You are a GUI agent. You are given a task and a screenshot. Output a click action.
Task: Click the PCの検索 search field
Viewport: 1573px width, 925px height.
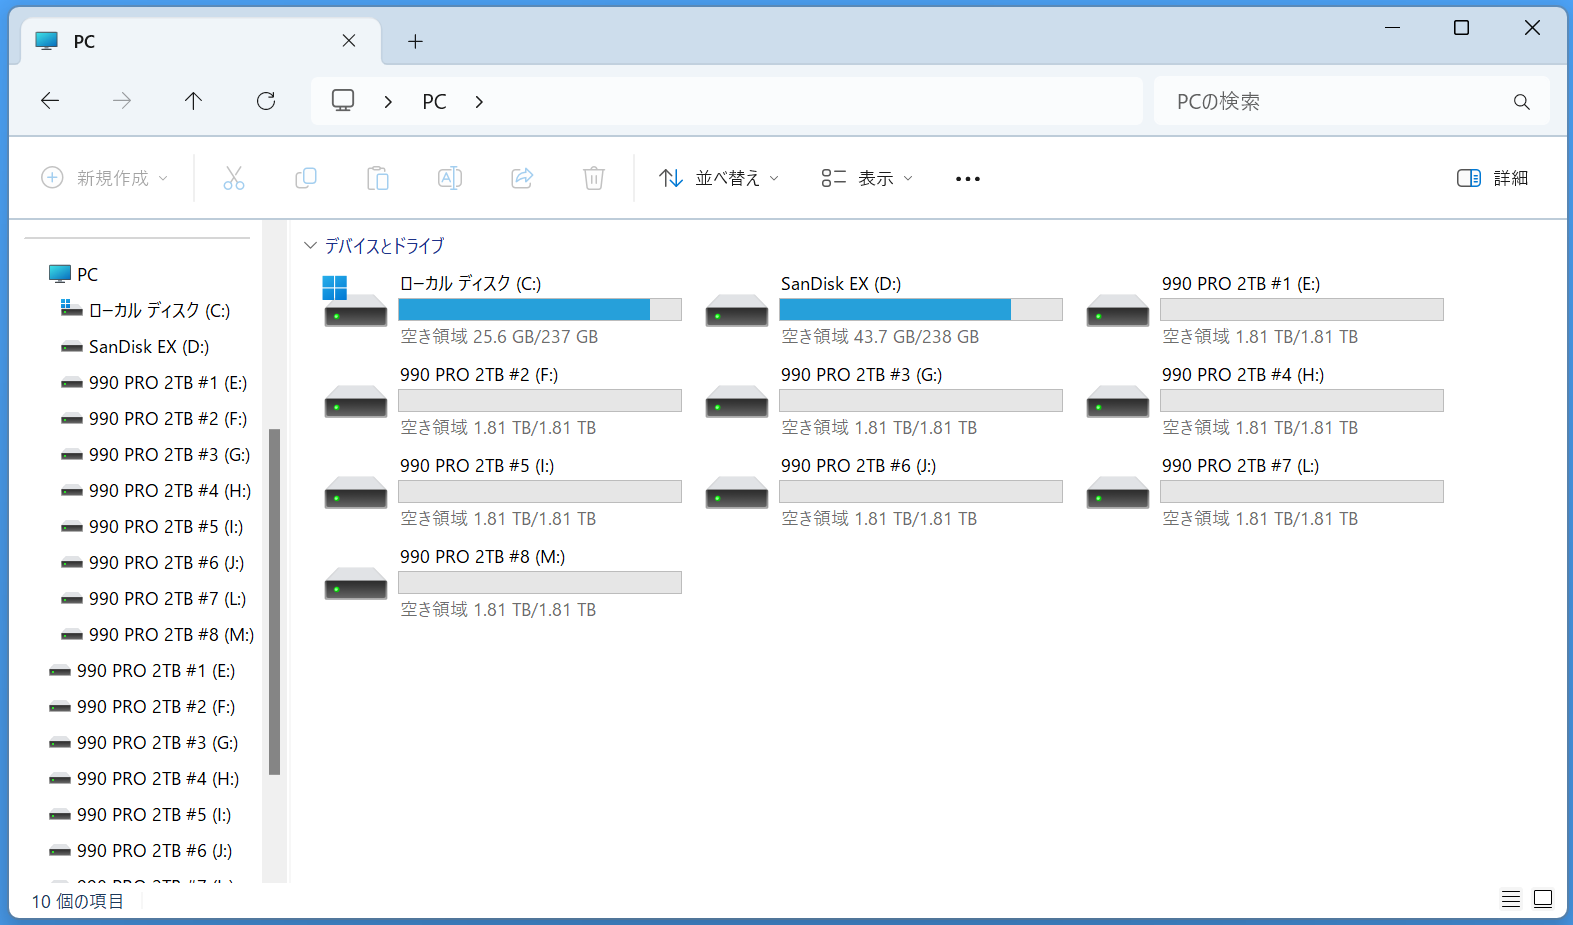pyautogui.click(x=1351, y=101)
